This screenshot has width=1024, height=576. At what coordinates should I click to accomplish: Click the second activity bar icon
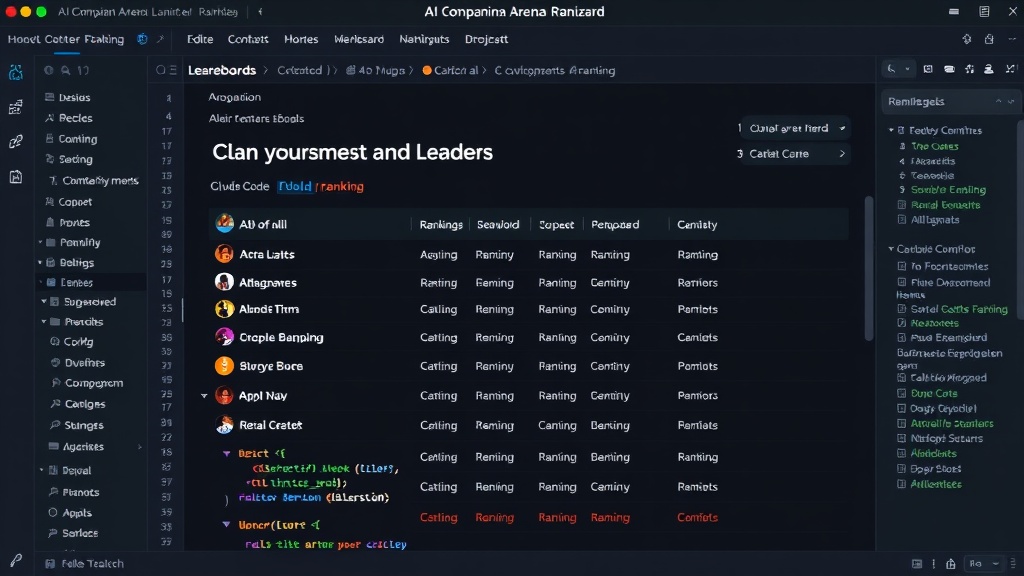(16, 107)
